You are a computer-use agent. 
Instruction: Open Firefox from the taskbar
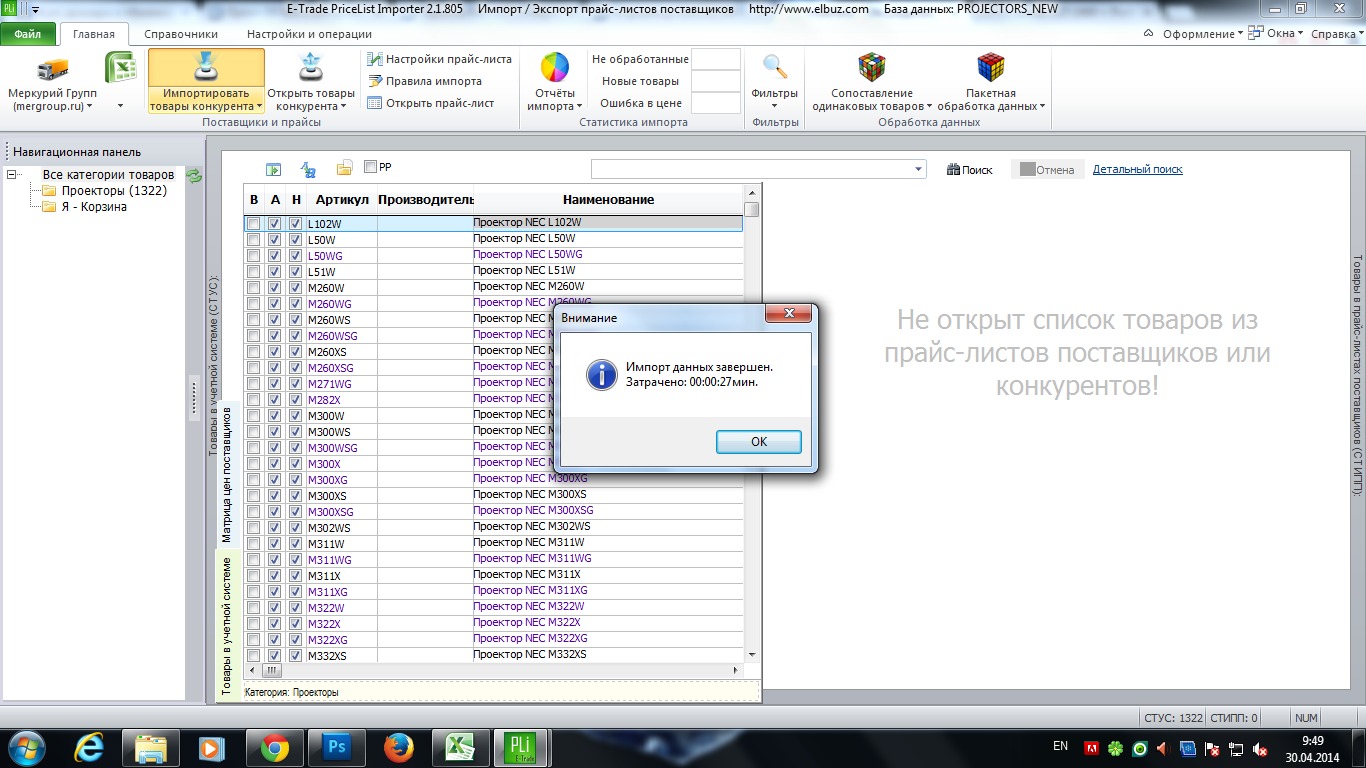click(x=398, y=747)
